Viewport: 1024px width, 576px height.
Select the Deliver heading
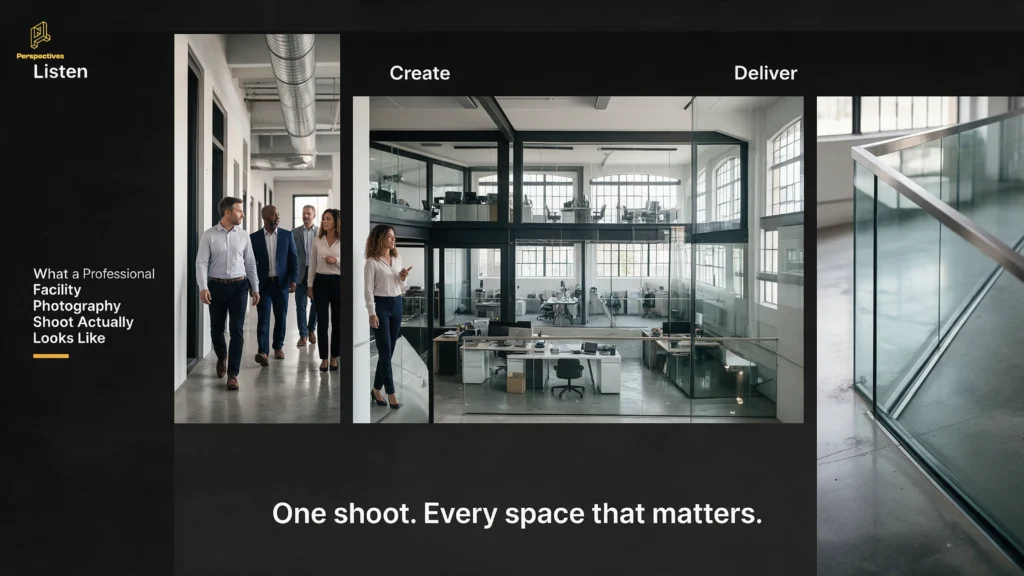[765, 73]
